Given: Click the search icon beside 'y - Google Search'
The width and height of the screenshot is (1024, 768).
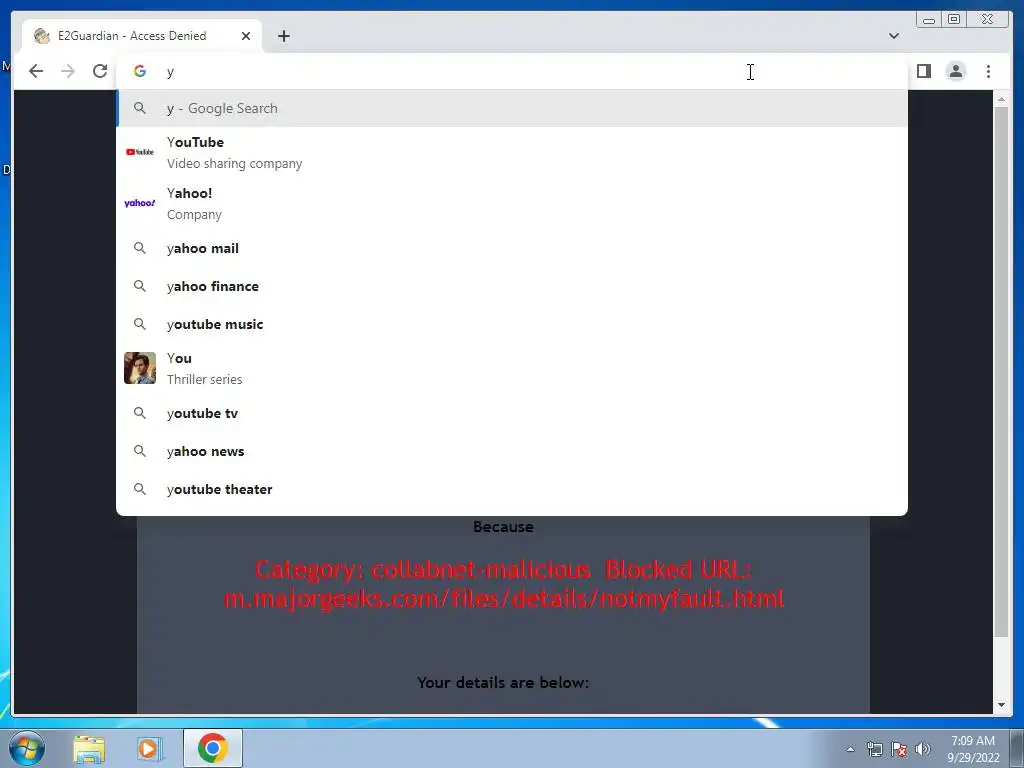Looking at the screenshot, I should (x=140, y=108).
